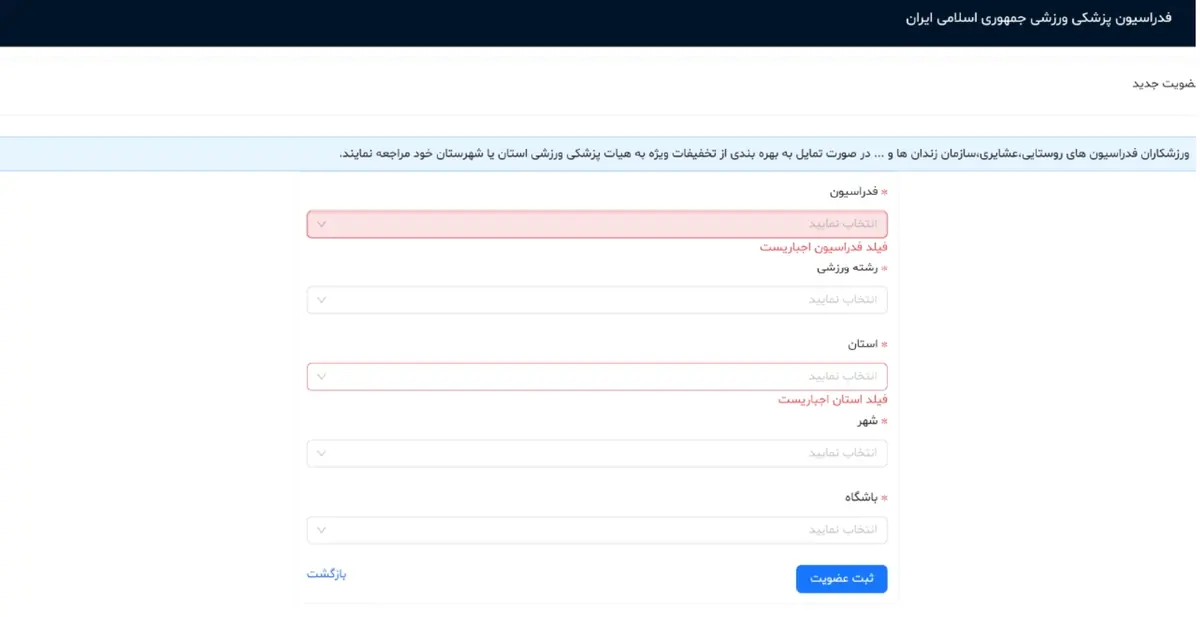Click the فیلد استان اجباریست error message
The height and width of the screenshot is (617, 1200).
coord(833,399)
